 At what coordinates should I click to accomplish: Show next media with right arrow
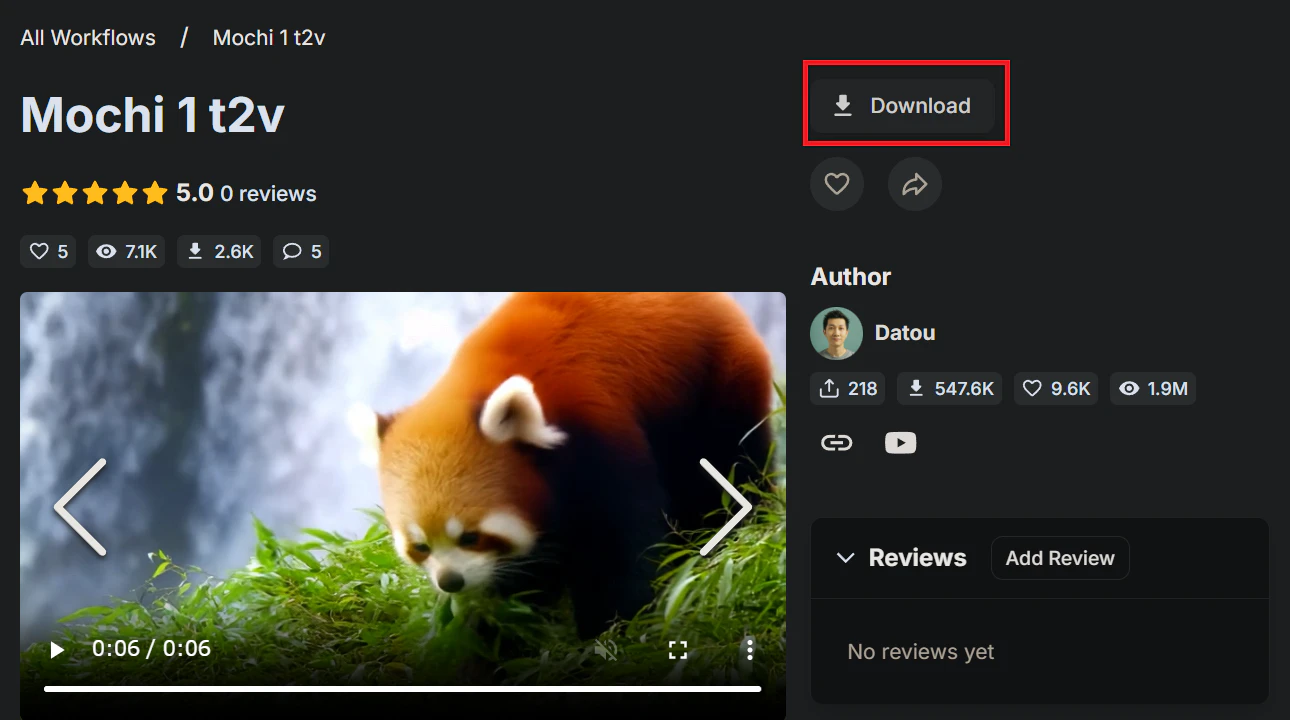point(725,507)
